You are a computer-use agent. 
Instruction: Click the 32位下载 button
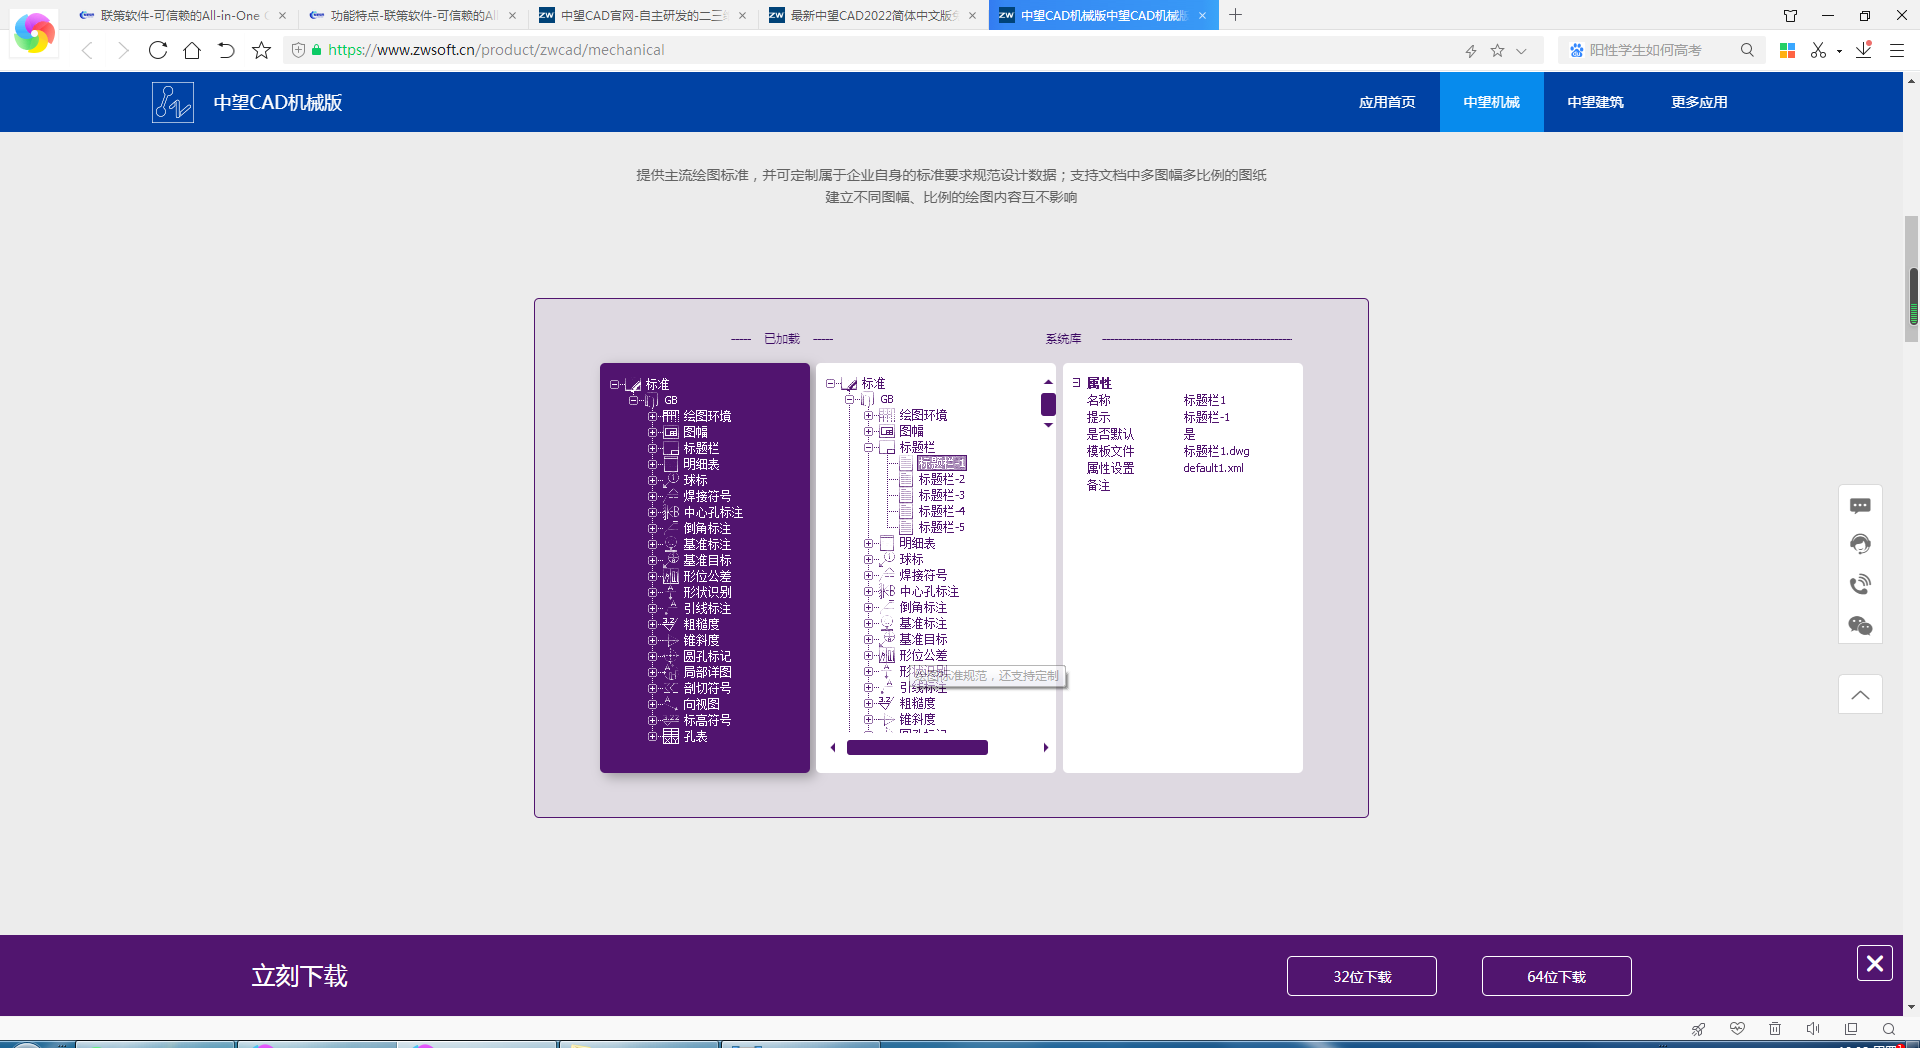[1361, 976]
